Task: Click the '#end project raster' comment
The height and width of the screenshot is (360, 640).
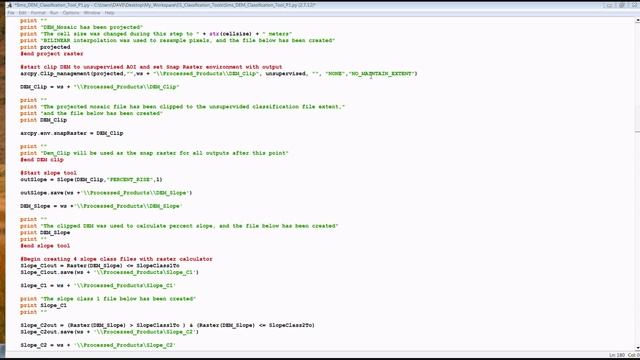Action: coord(52,54)
